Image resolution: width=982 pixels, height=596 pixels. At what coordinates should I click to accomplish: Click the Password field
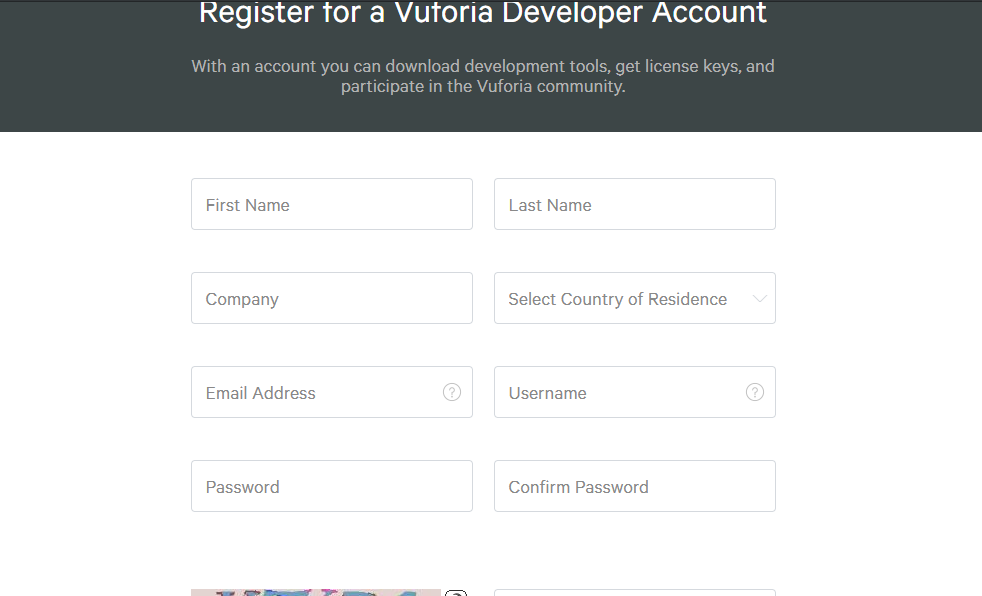coord(332,486)
